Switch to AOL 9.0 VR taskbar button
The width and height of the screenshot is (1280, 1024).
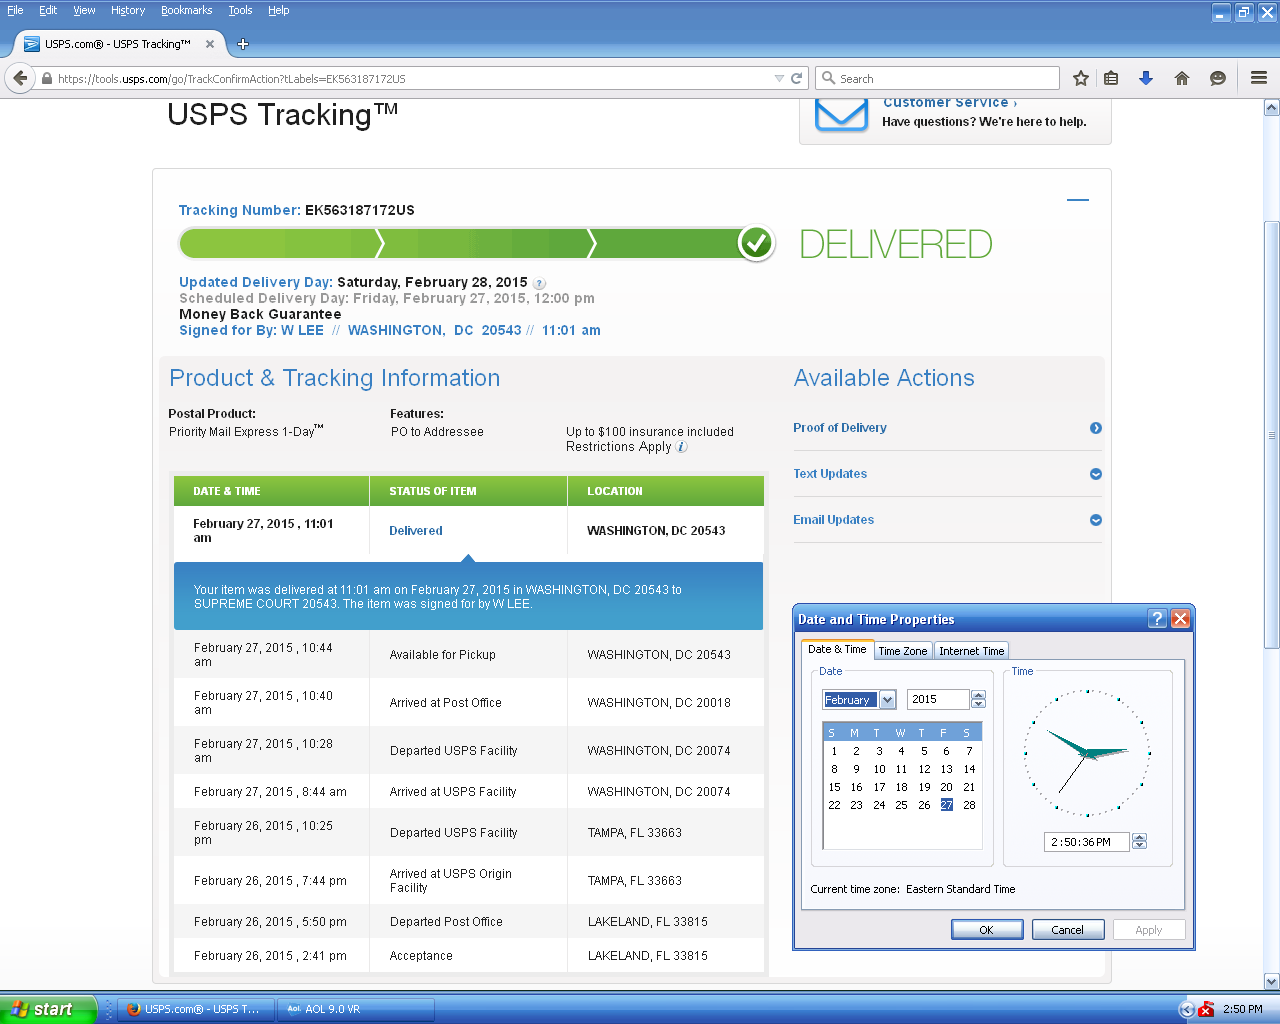[356, 1009]
